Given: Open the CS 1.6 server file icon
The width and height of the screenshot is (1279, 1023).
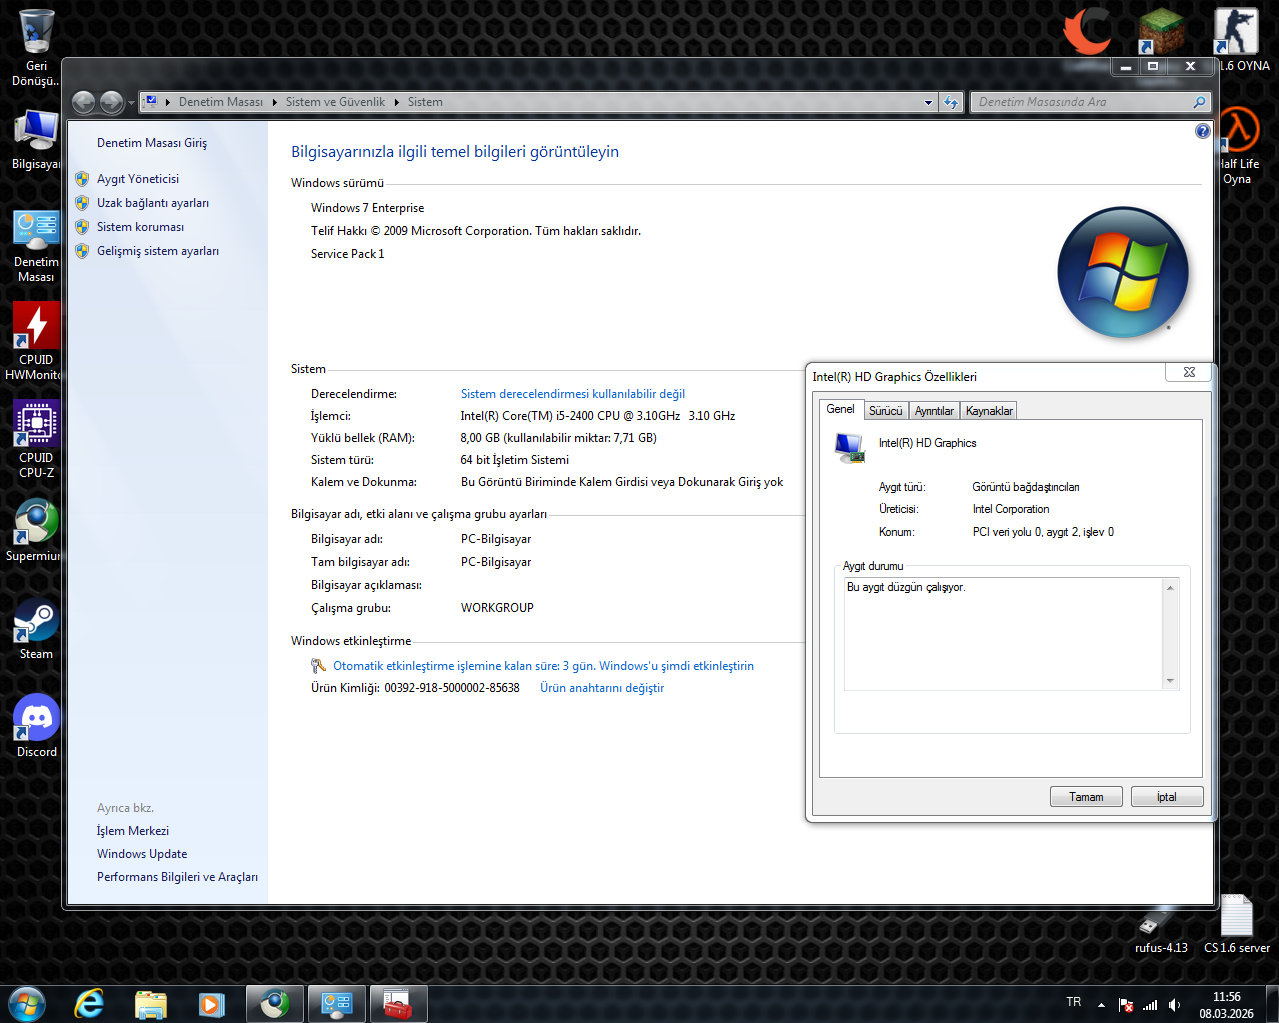Looking at the screenshot, I should pyautogui.click(x=1237, y=924).
